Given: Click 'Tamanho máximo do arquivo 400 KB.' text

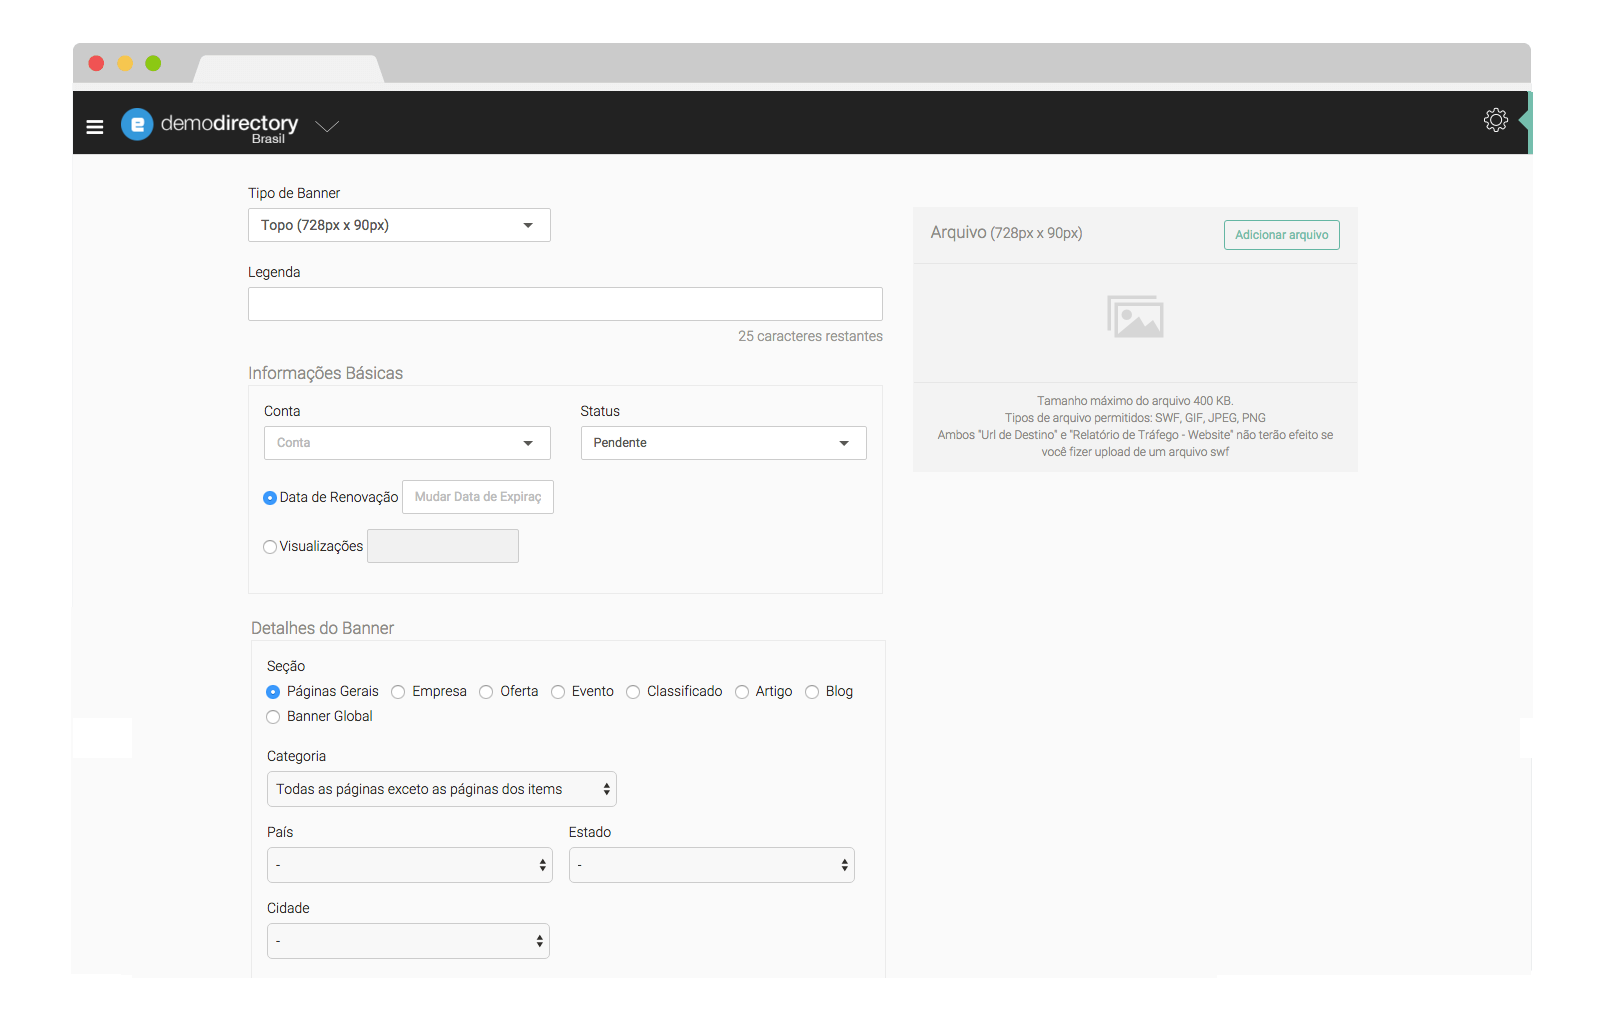Looking at the screenshot, I should (x=1135, y=401).
